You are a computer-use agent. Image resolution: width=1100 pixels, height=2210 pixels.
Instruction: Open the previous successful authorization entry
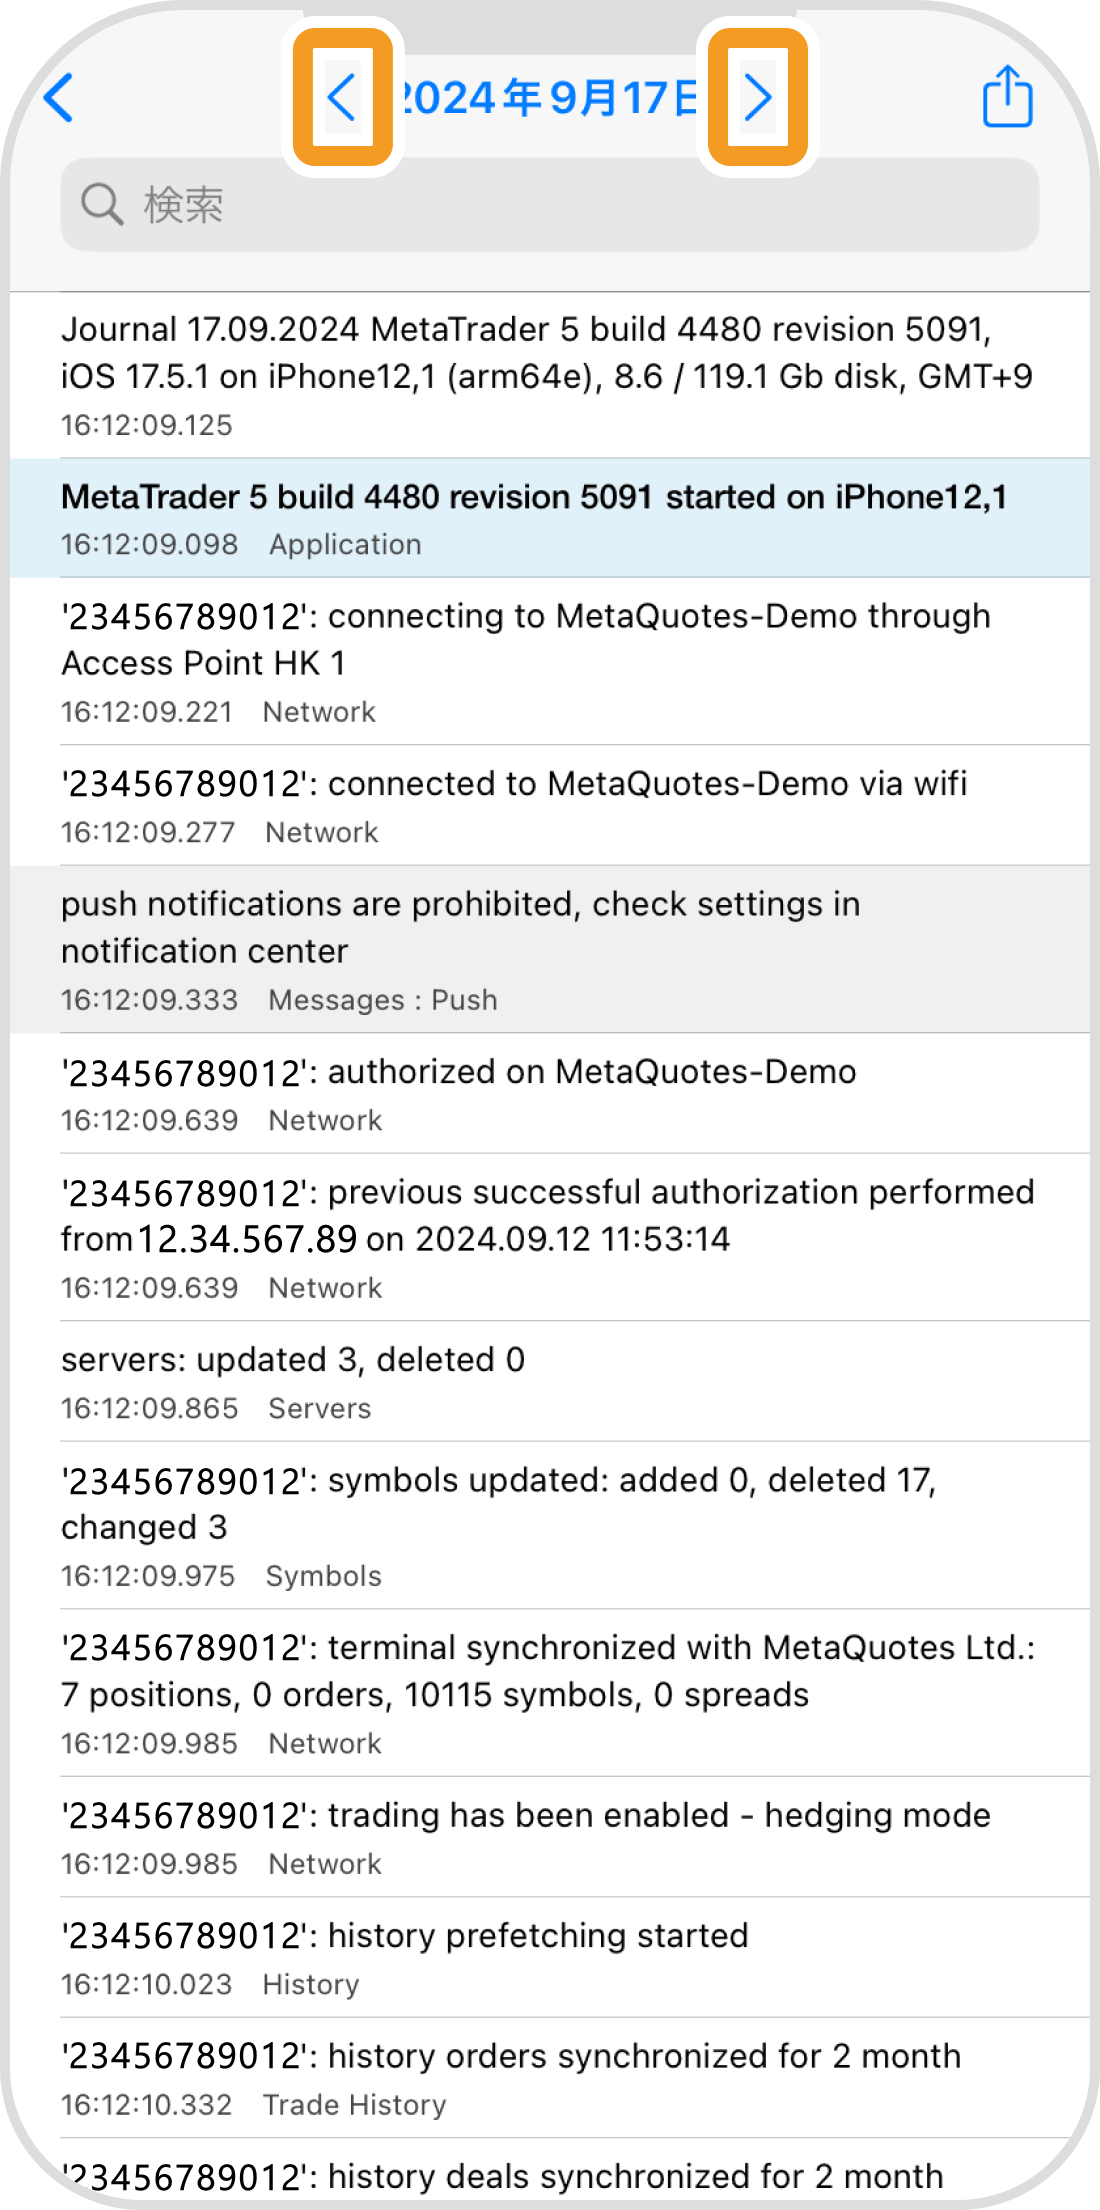click(550, 1237)
